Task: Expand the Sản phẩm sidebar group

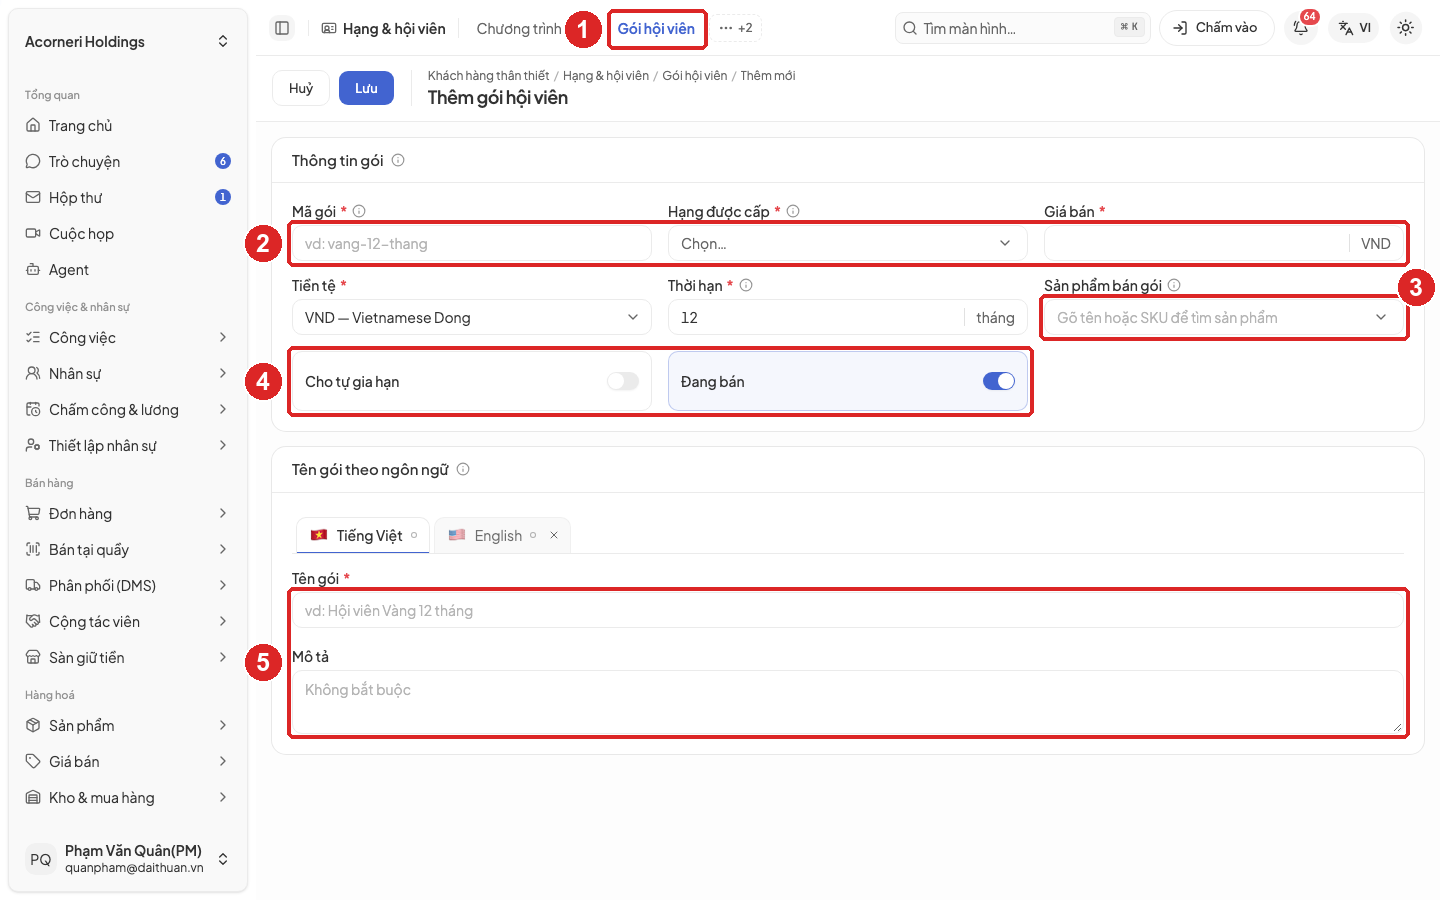Action: 128,726
